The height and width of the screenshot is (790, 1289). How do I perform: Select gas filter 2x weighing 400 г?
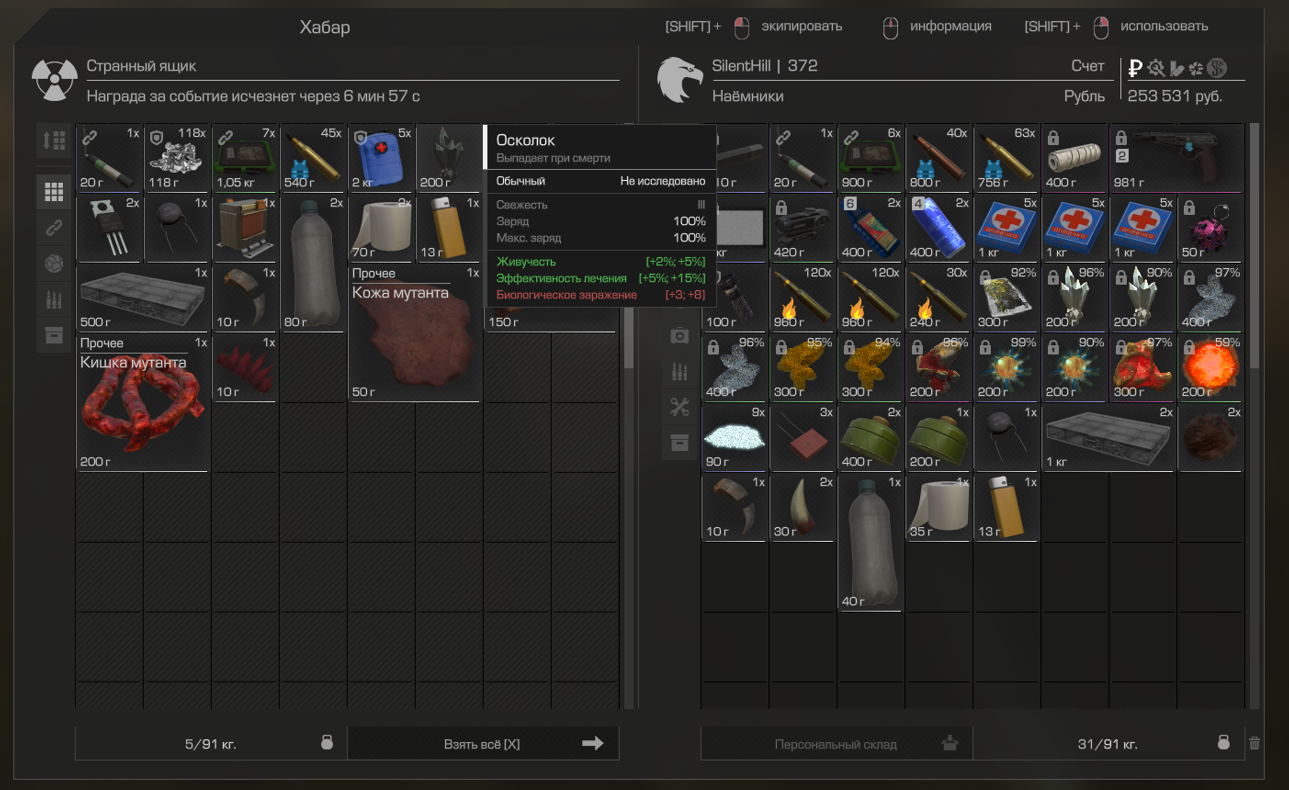click(x=870, y=438)
